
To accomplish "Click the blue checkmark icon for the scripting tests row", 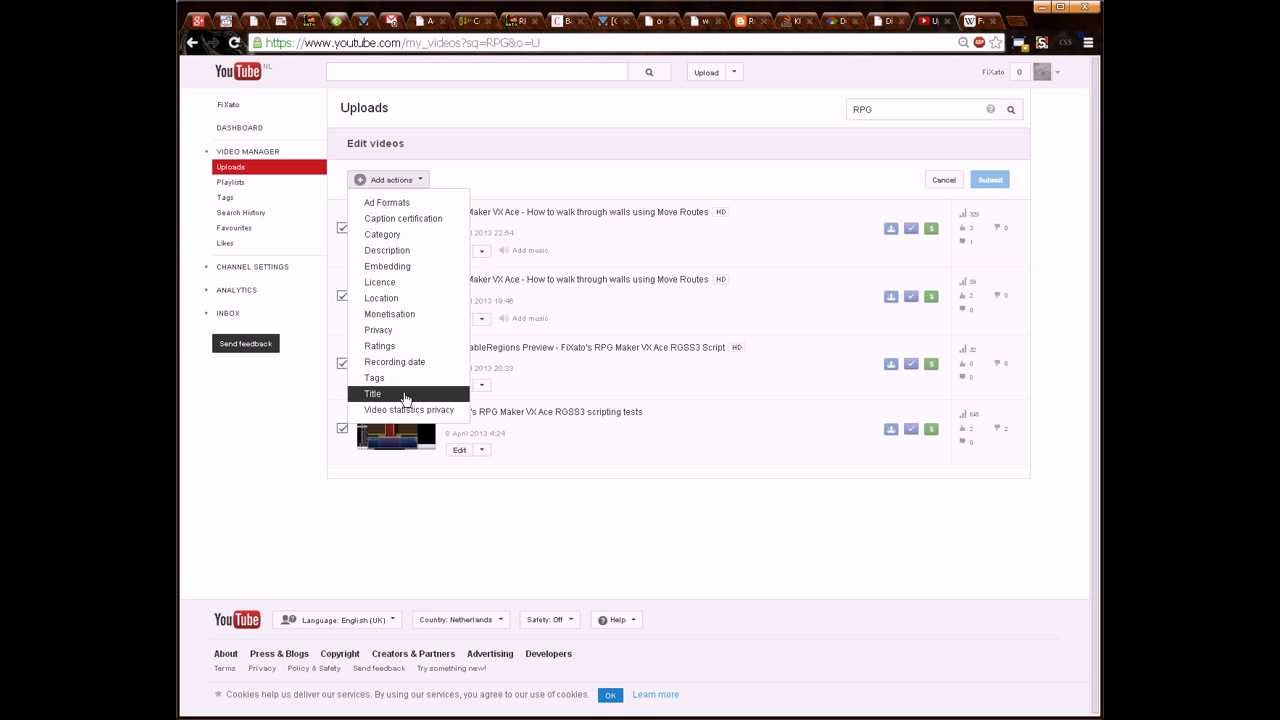I will [911, 429].
